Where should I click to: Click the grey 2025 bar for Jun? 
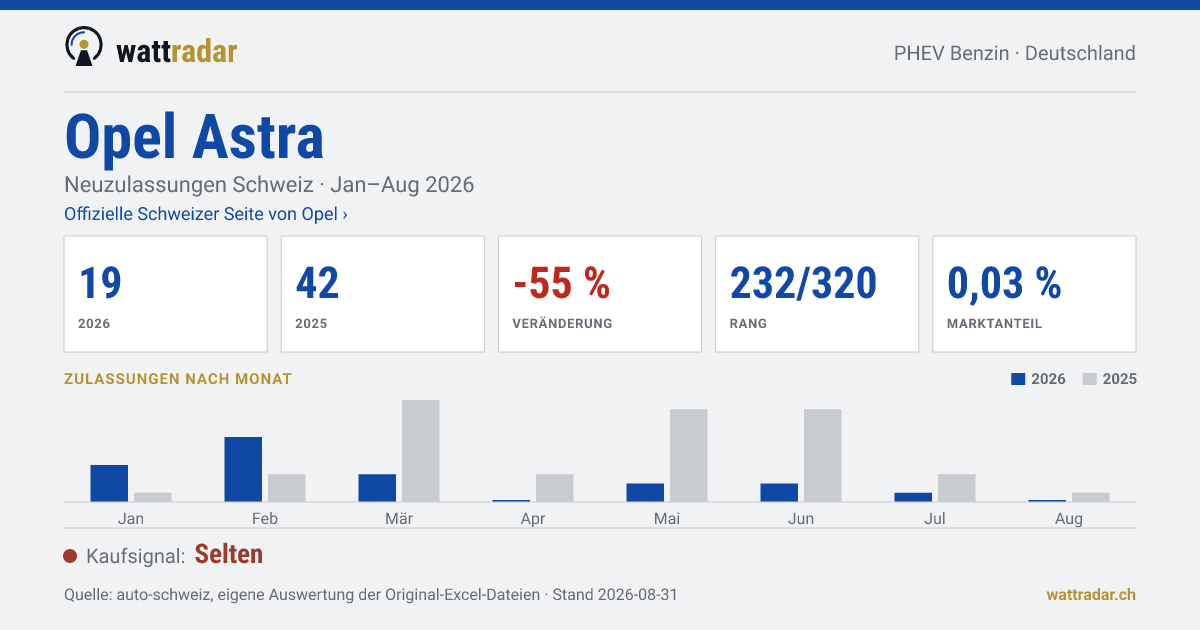[x=823, y=455]
